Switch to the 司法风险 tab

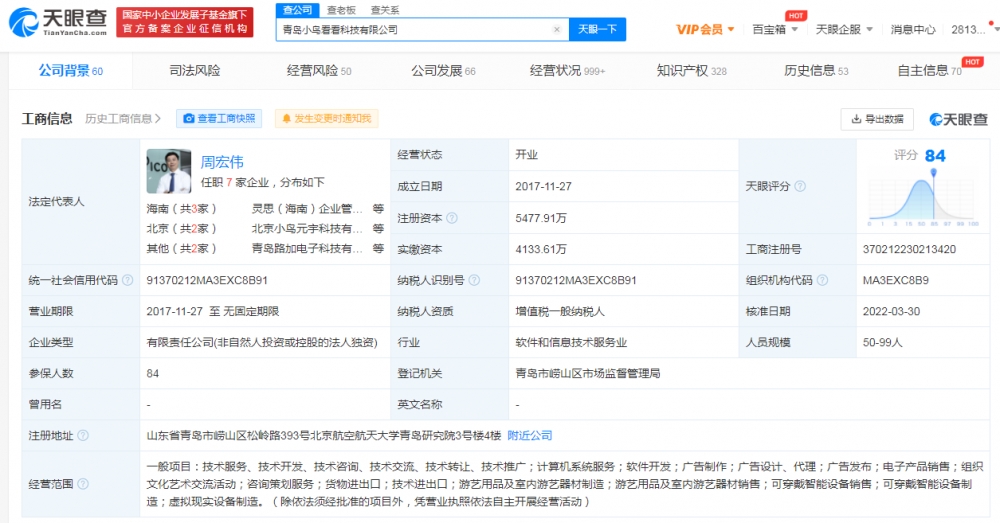[195, 70]
